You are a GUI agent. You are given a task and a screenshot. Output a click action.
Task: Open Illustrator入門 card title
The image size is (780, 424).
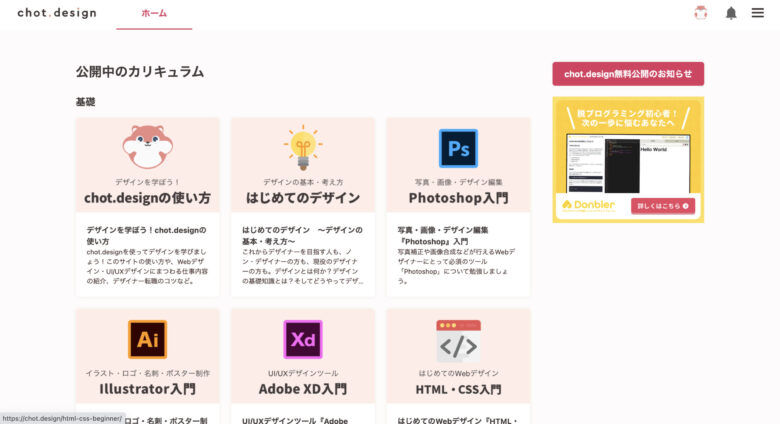148,389
